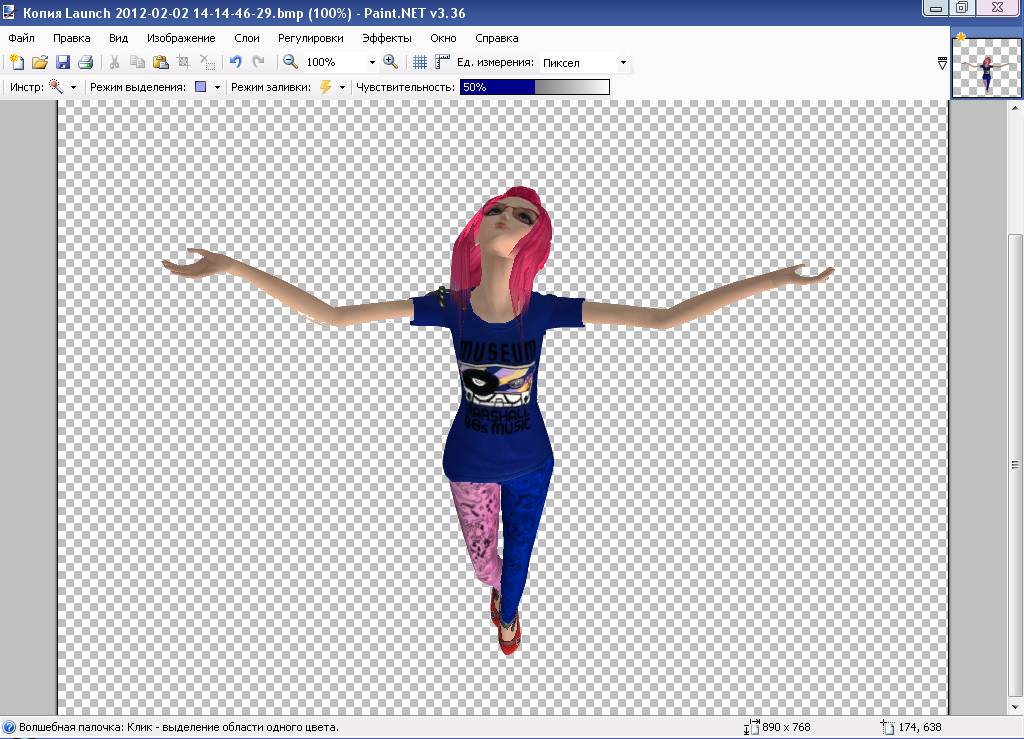Click into the 100% zoom field
This screenshot has width=1024, height=739.
[x=334, y=62]
